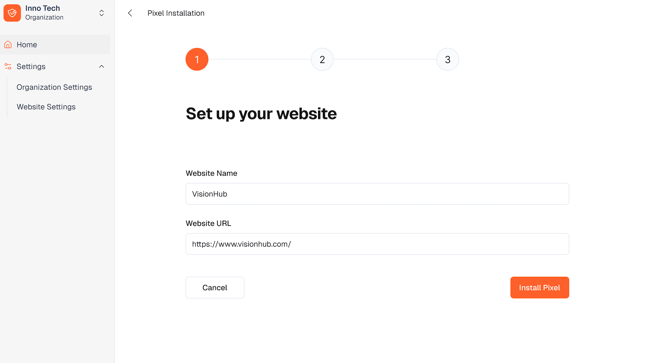Click the Settings sliders icon
Image resolution: width=670 pixels, height=363 pixels.
8,66
